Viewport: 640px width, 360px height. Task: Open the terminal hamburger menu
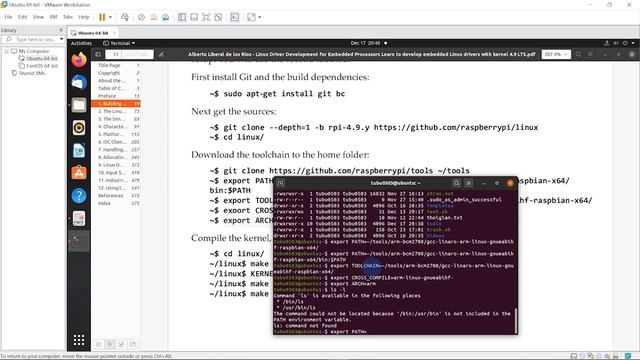[x=469, y=183]
